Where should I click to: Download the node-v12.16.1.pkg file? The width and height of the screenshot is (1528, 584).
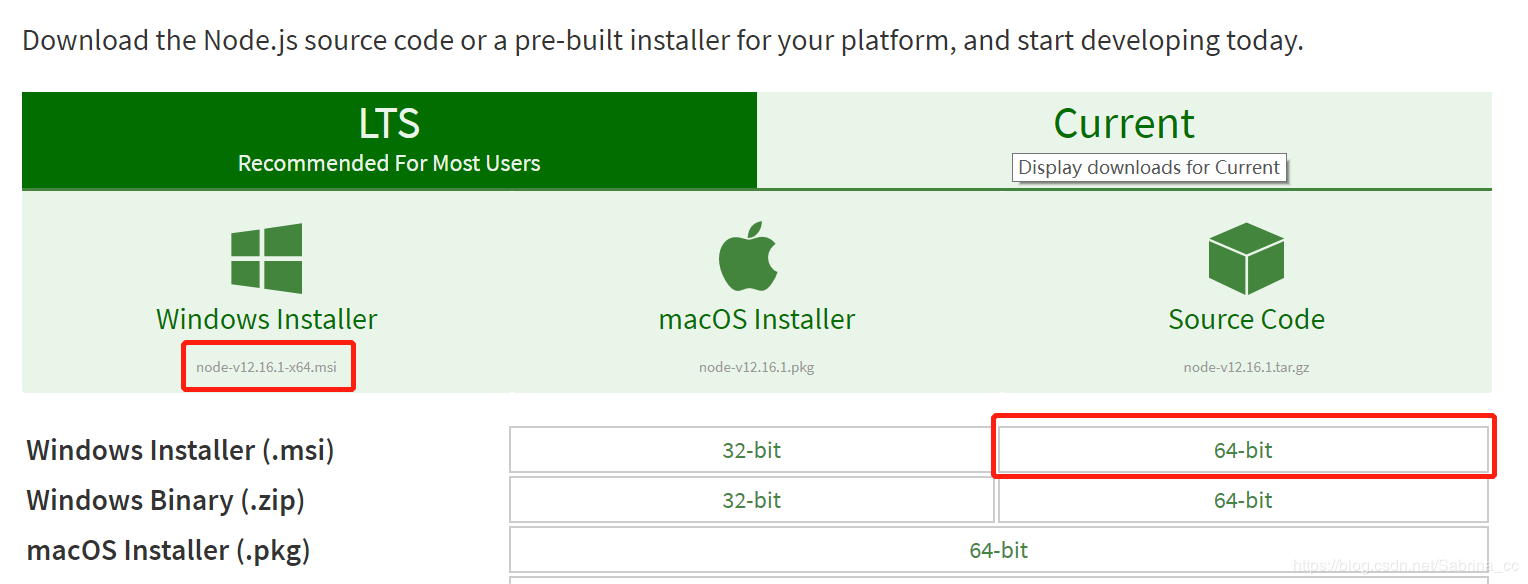click(x=756, y=366)
